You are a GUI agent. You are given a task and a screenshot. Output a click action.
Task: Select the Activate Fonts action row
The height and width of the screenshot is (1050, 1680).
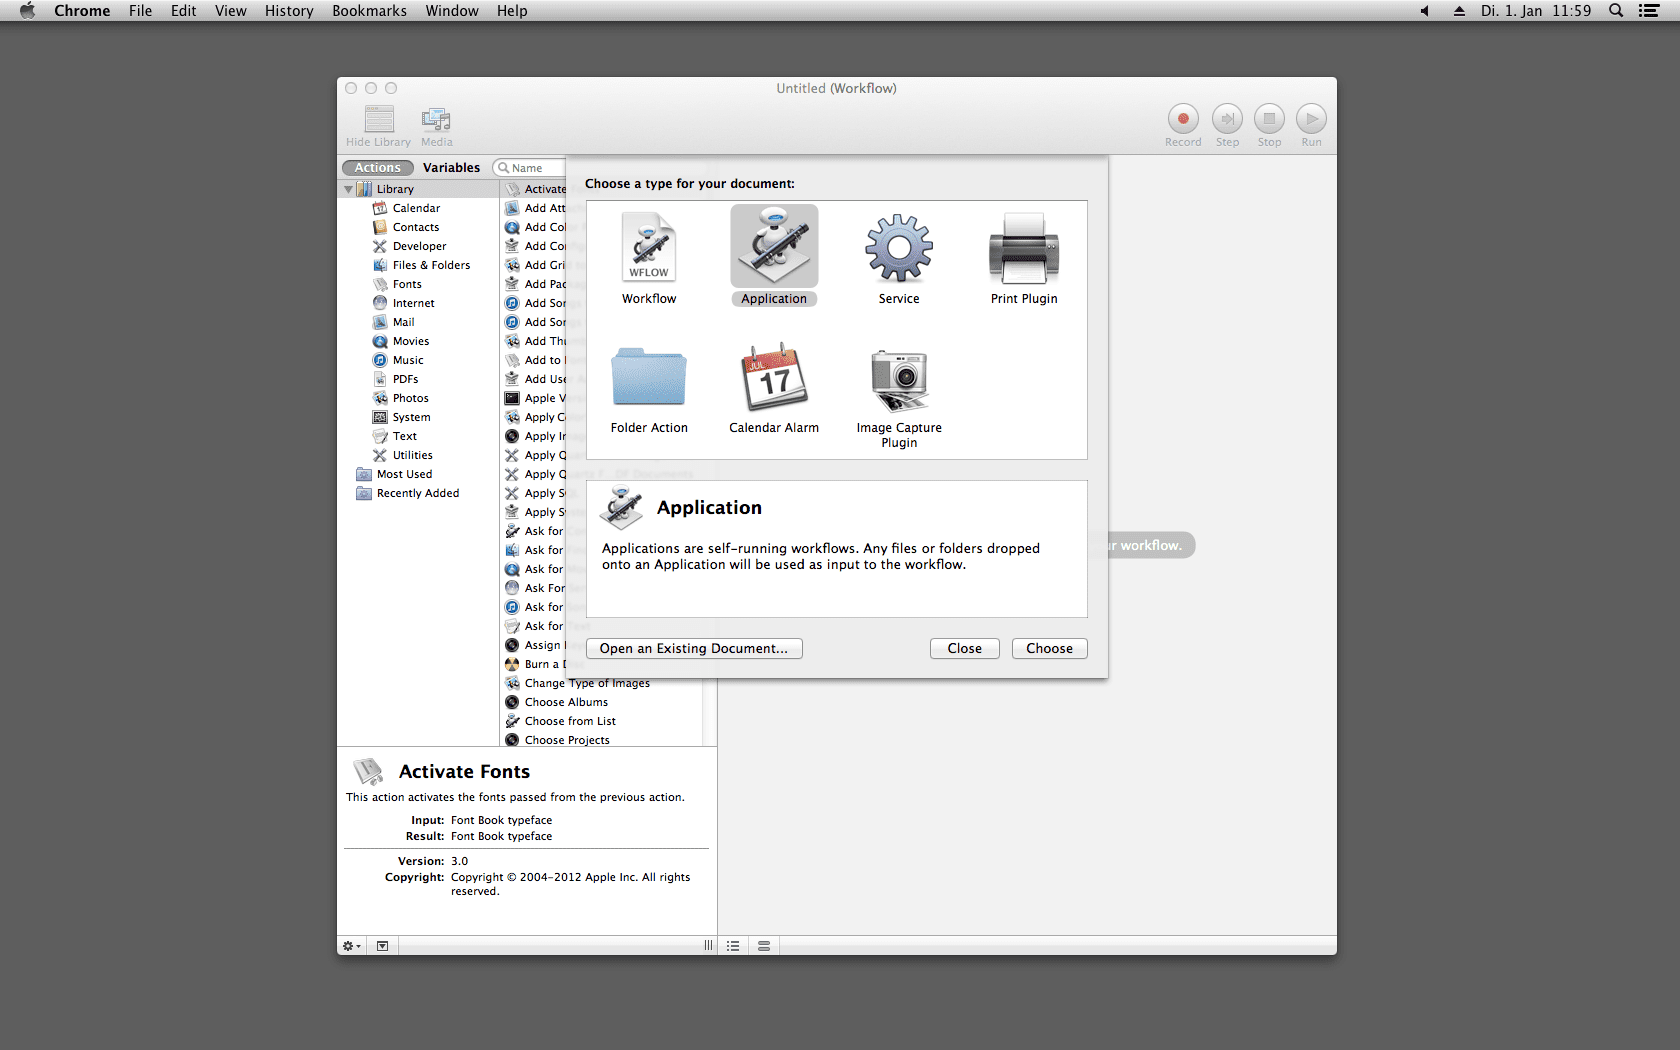click(534, 189)
